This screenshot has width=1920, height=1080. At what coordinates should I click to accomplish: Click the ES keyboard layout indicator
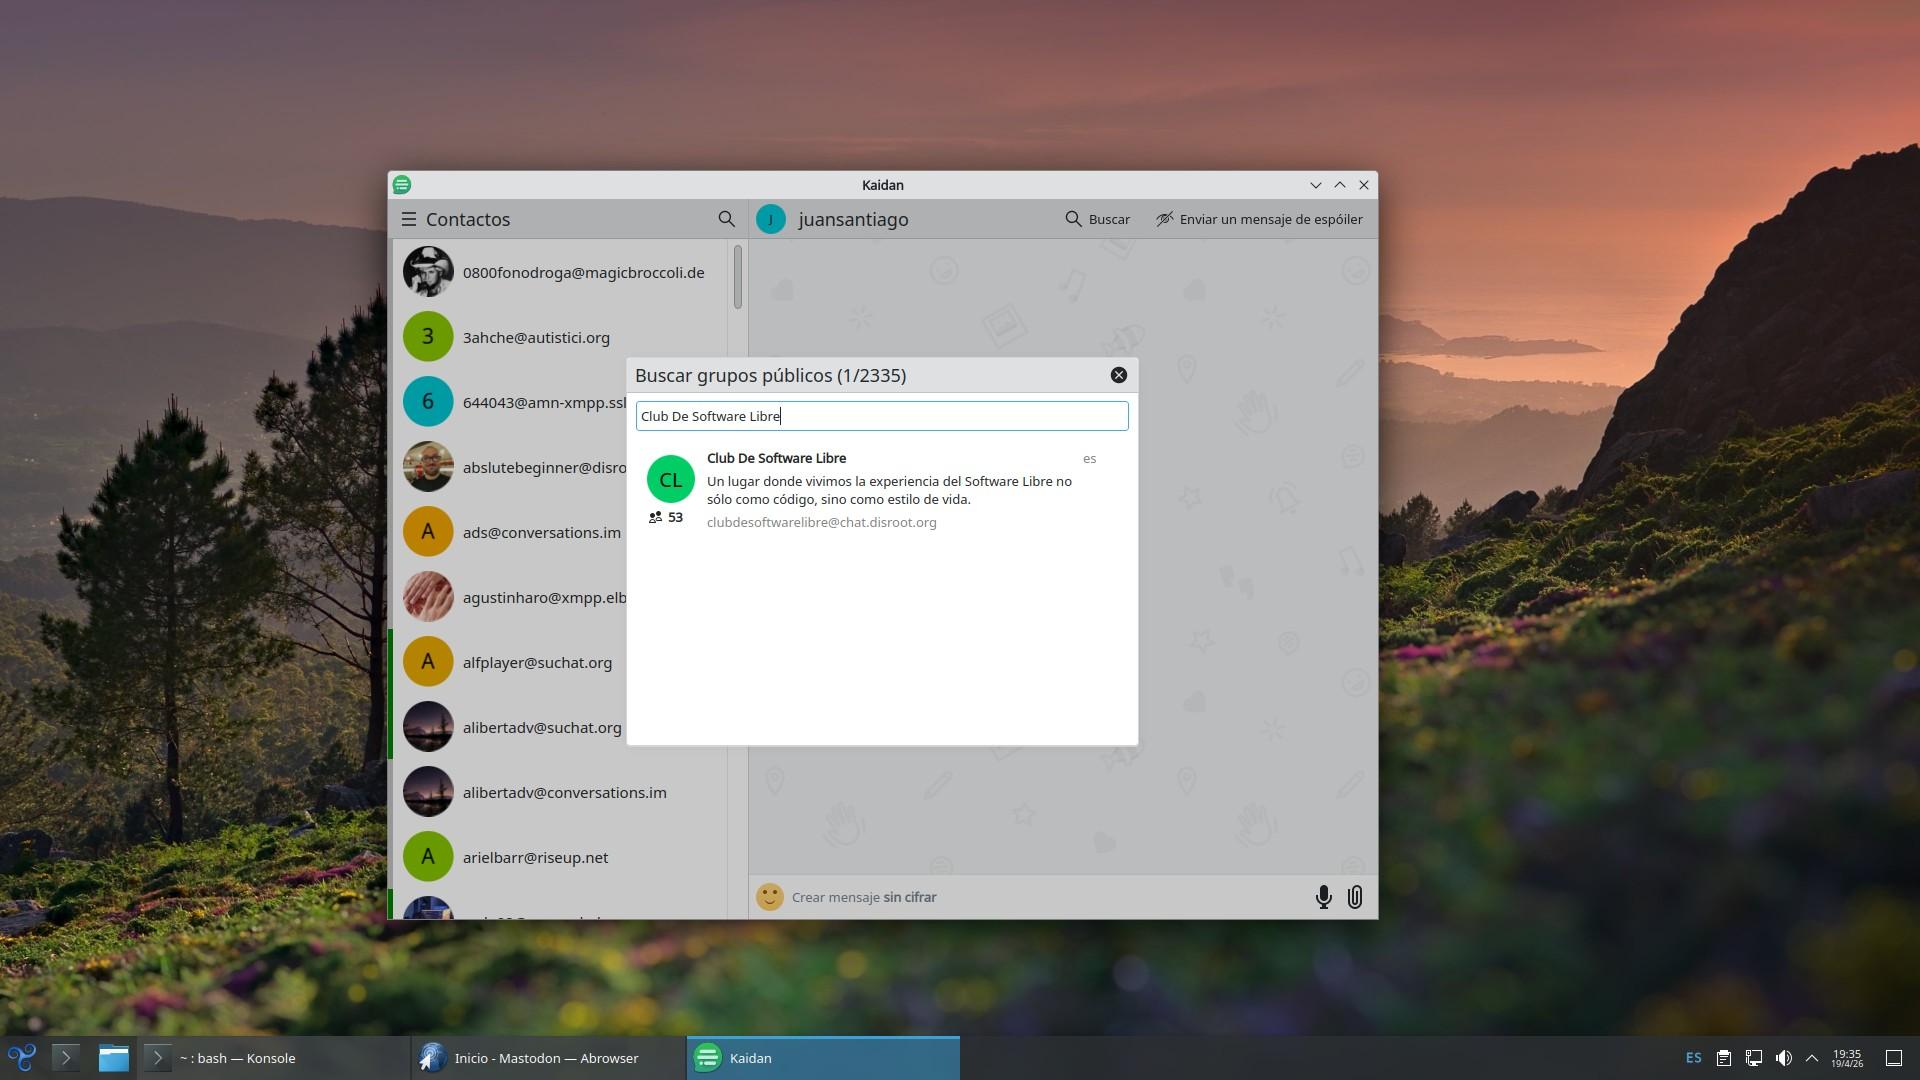[1693, 1058]
